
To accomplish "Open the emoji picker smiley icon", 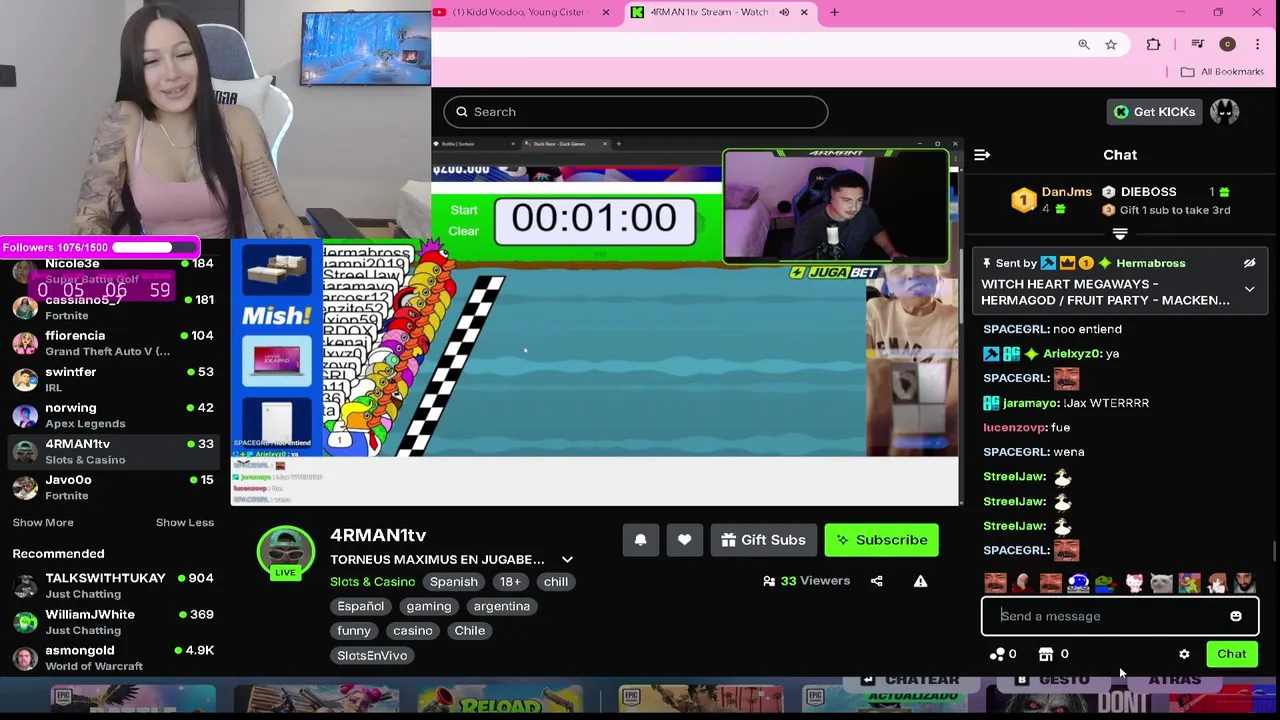I will coord(1236,616).
